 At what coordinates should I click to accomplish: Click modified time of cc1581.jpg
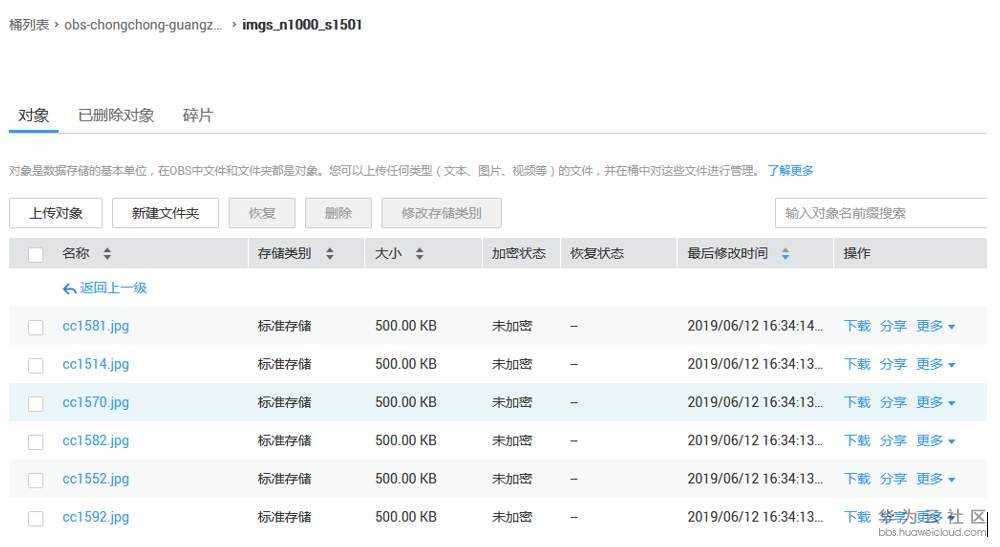[755, 326]
